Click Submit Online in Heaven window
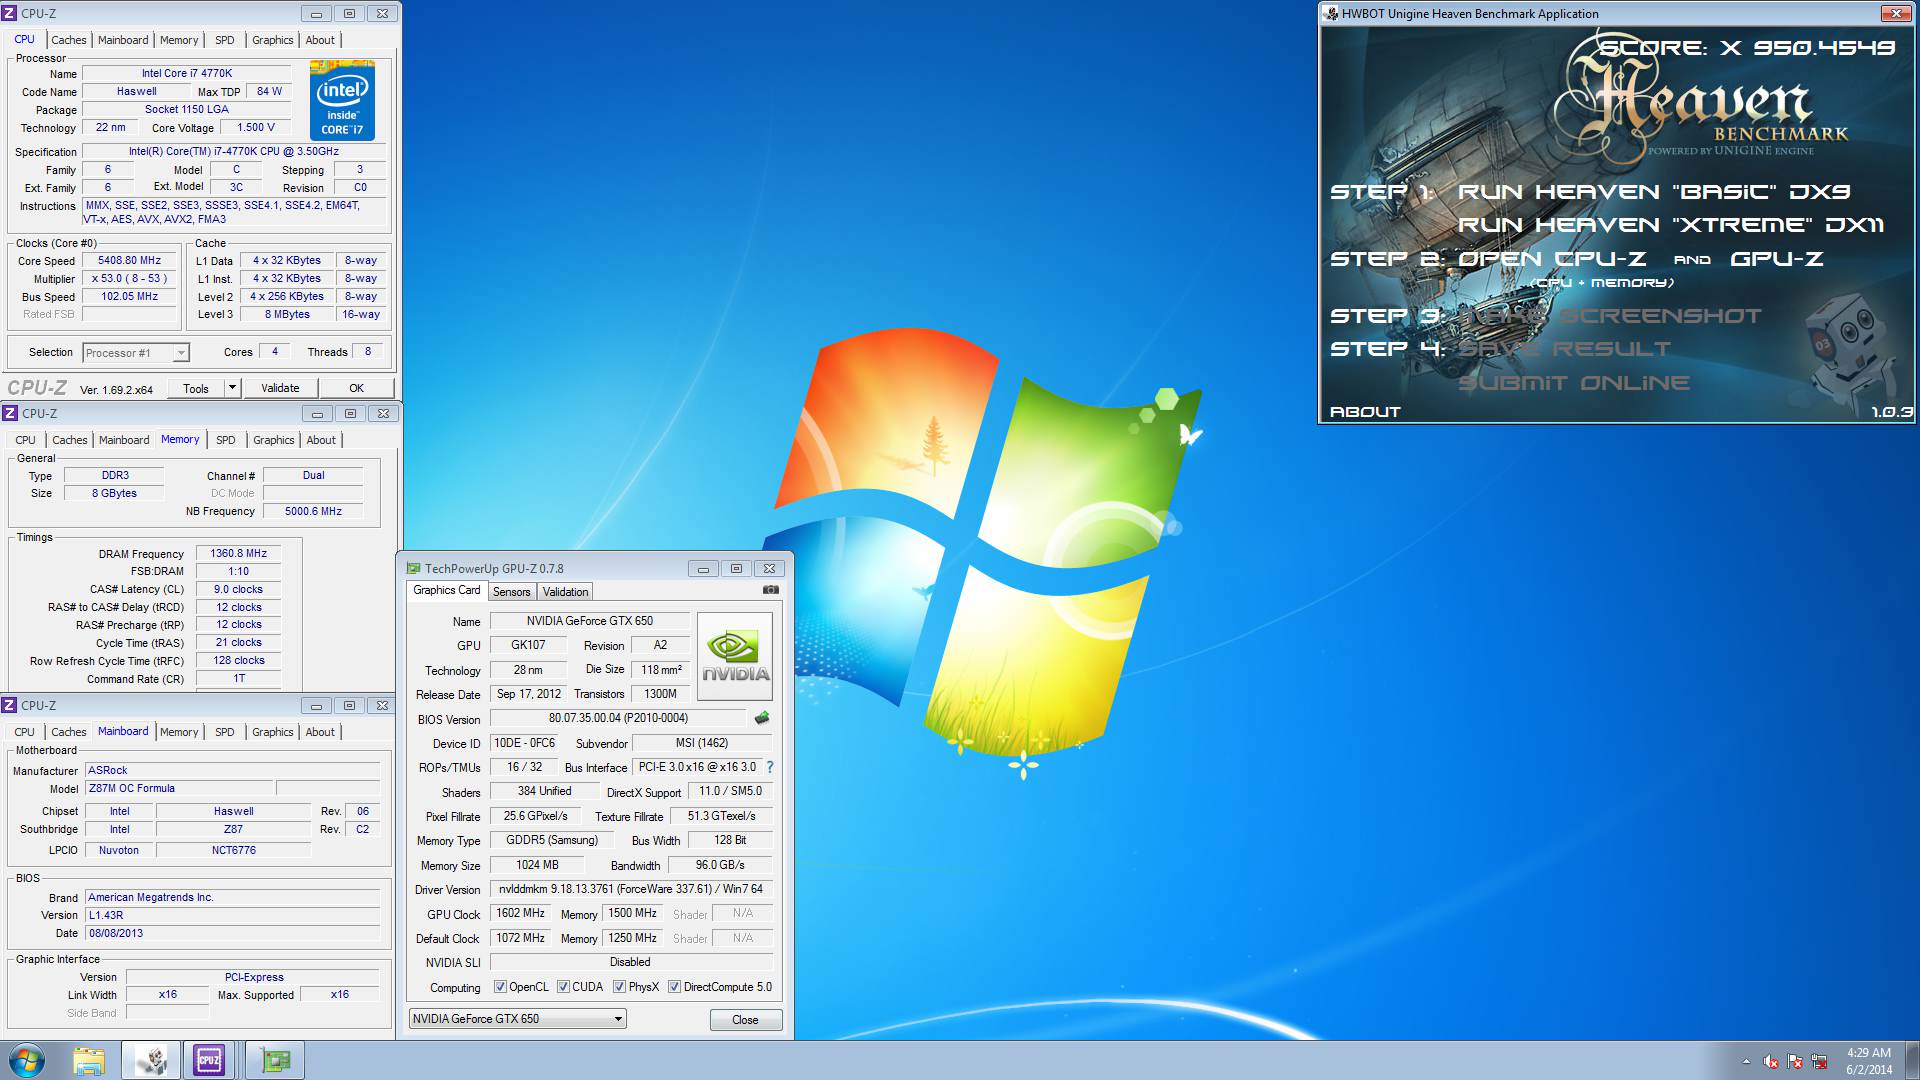 click(x=1574, y=383)
